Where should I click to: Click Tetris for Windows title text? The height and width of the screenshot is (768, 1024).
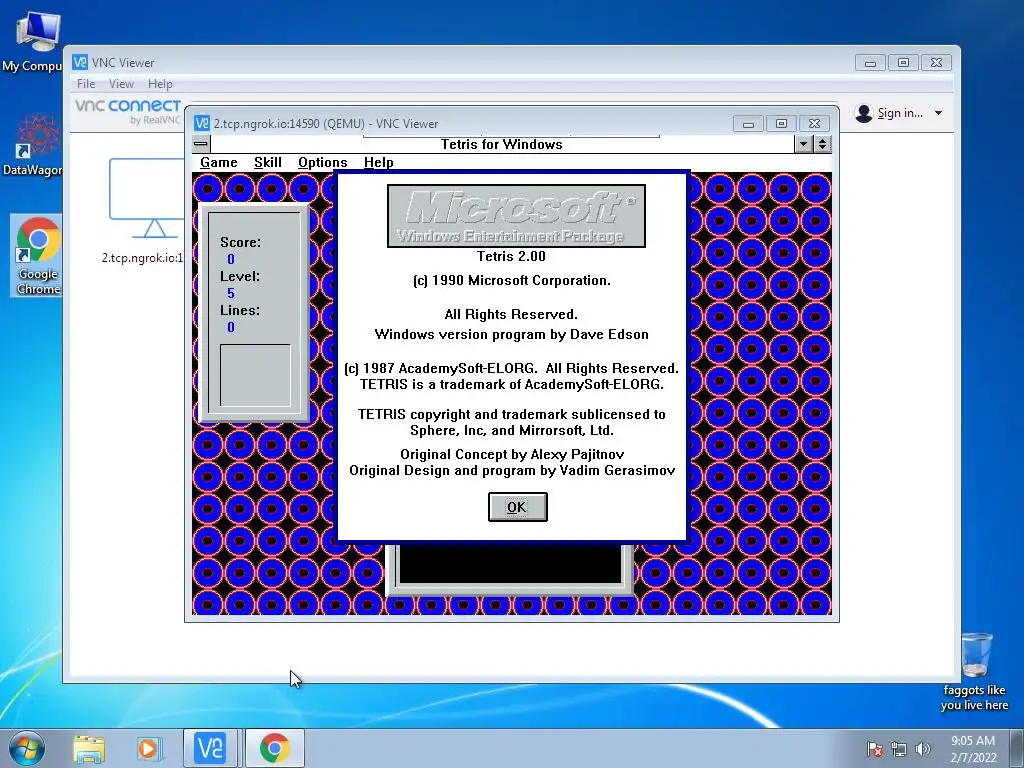tap(502, 144)
